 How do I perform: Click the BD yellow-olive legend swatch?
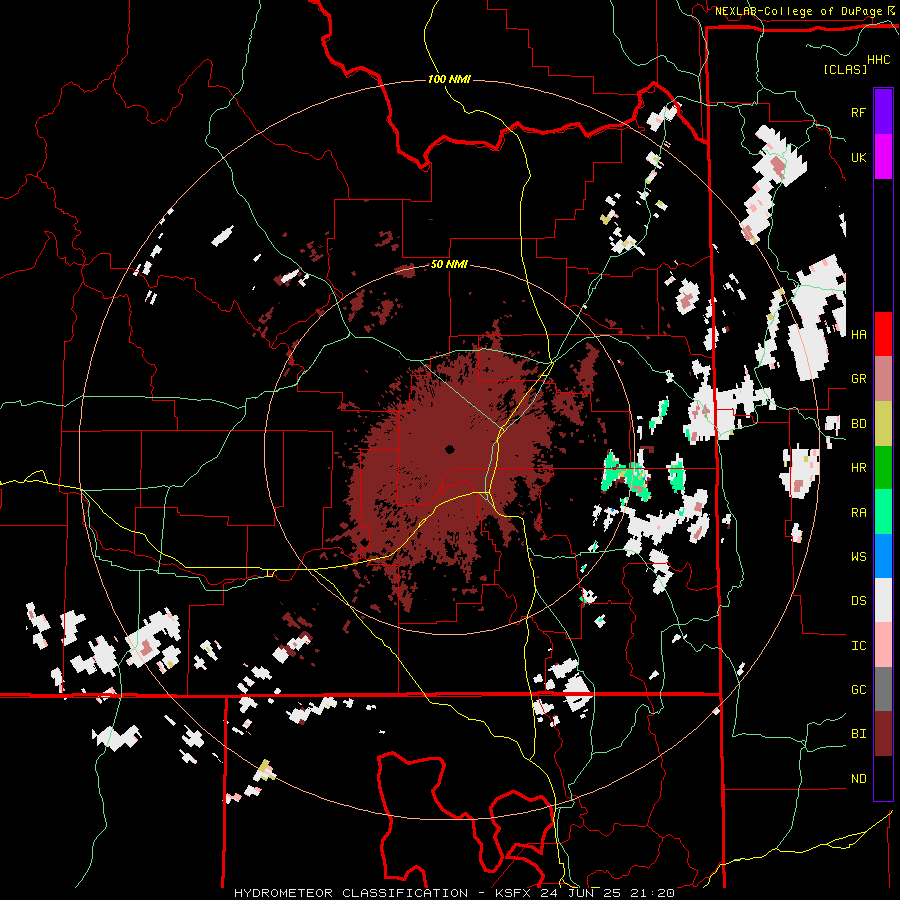[x=883, y=423]
